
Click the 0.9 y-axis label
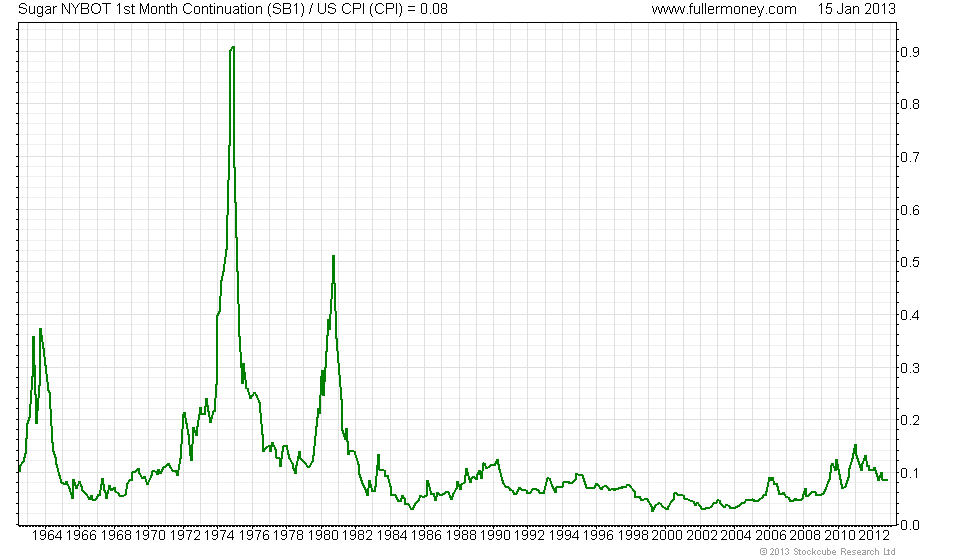click(x=910, y=52)
